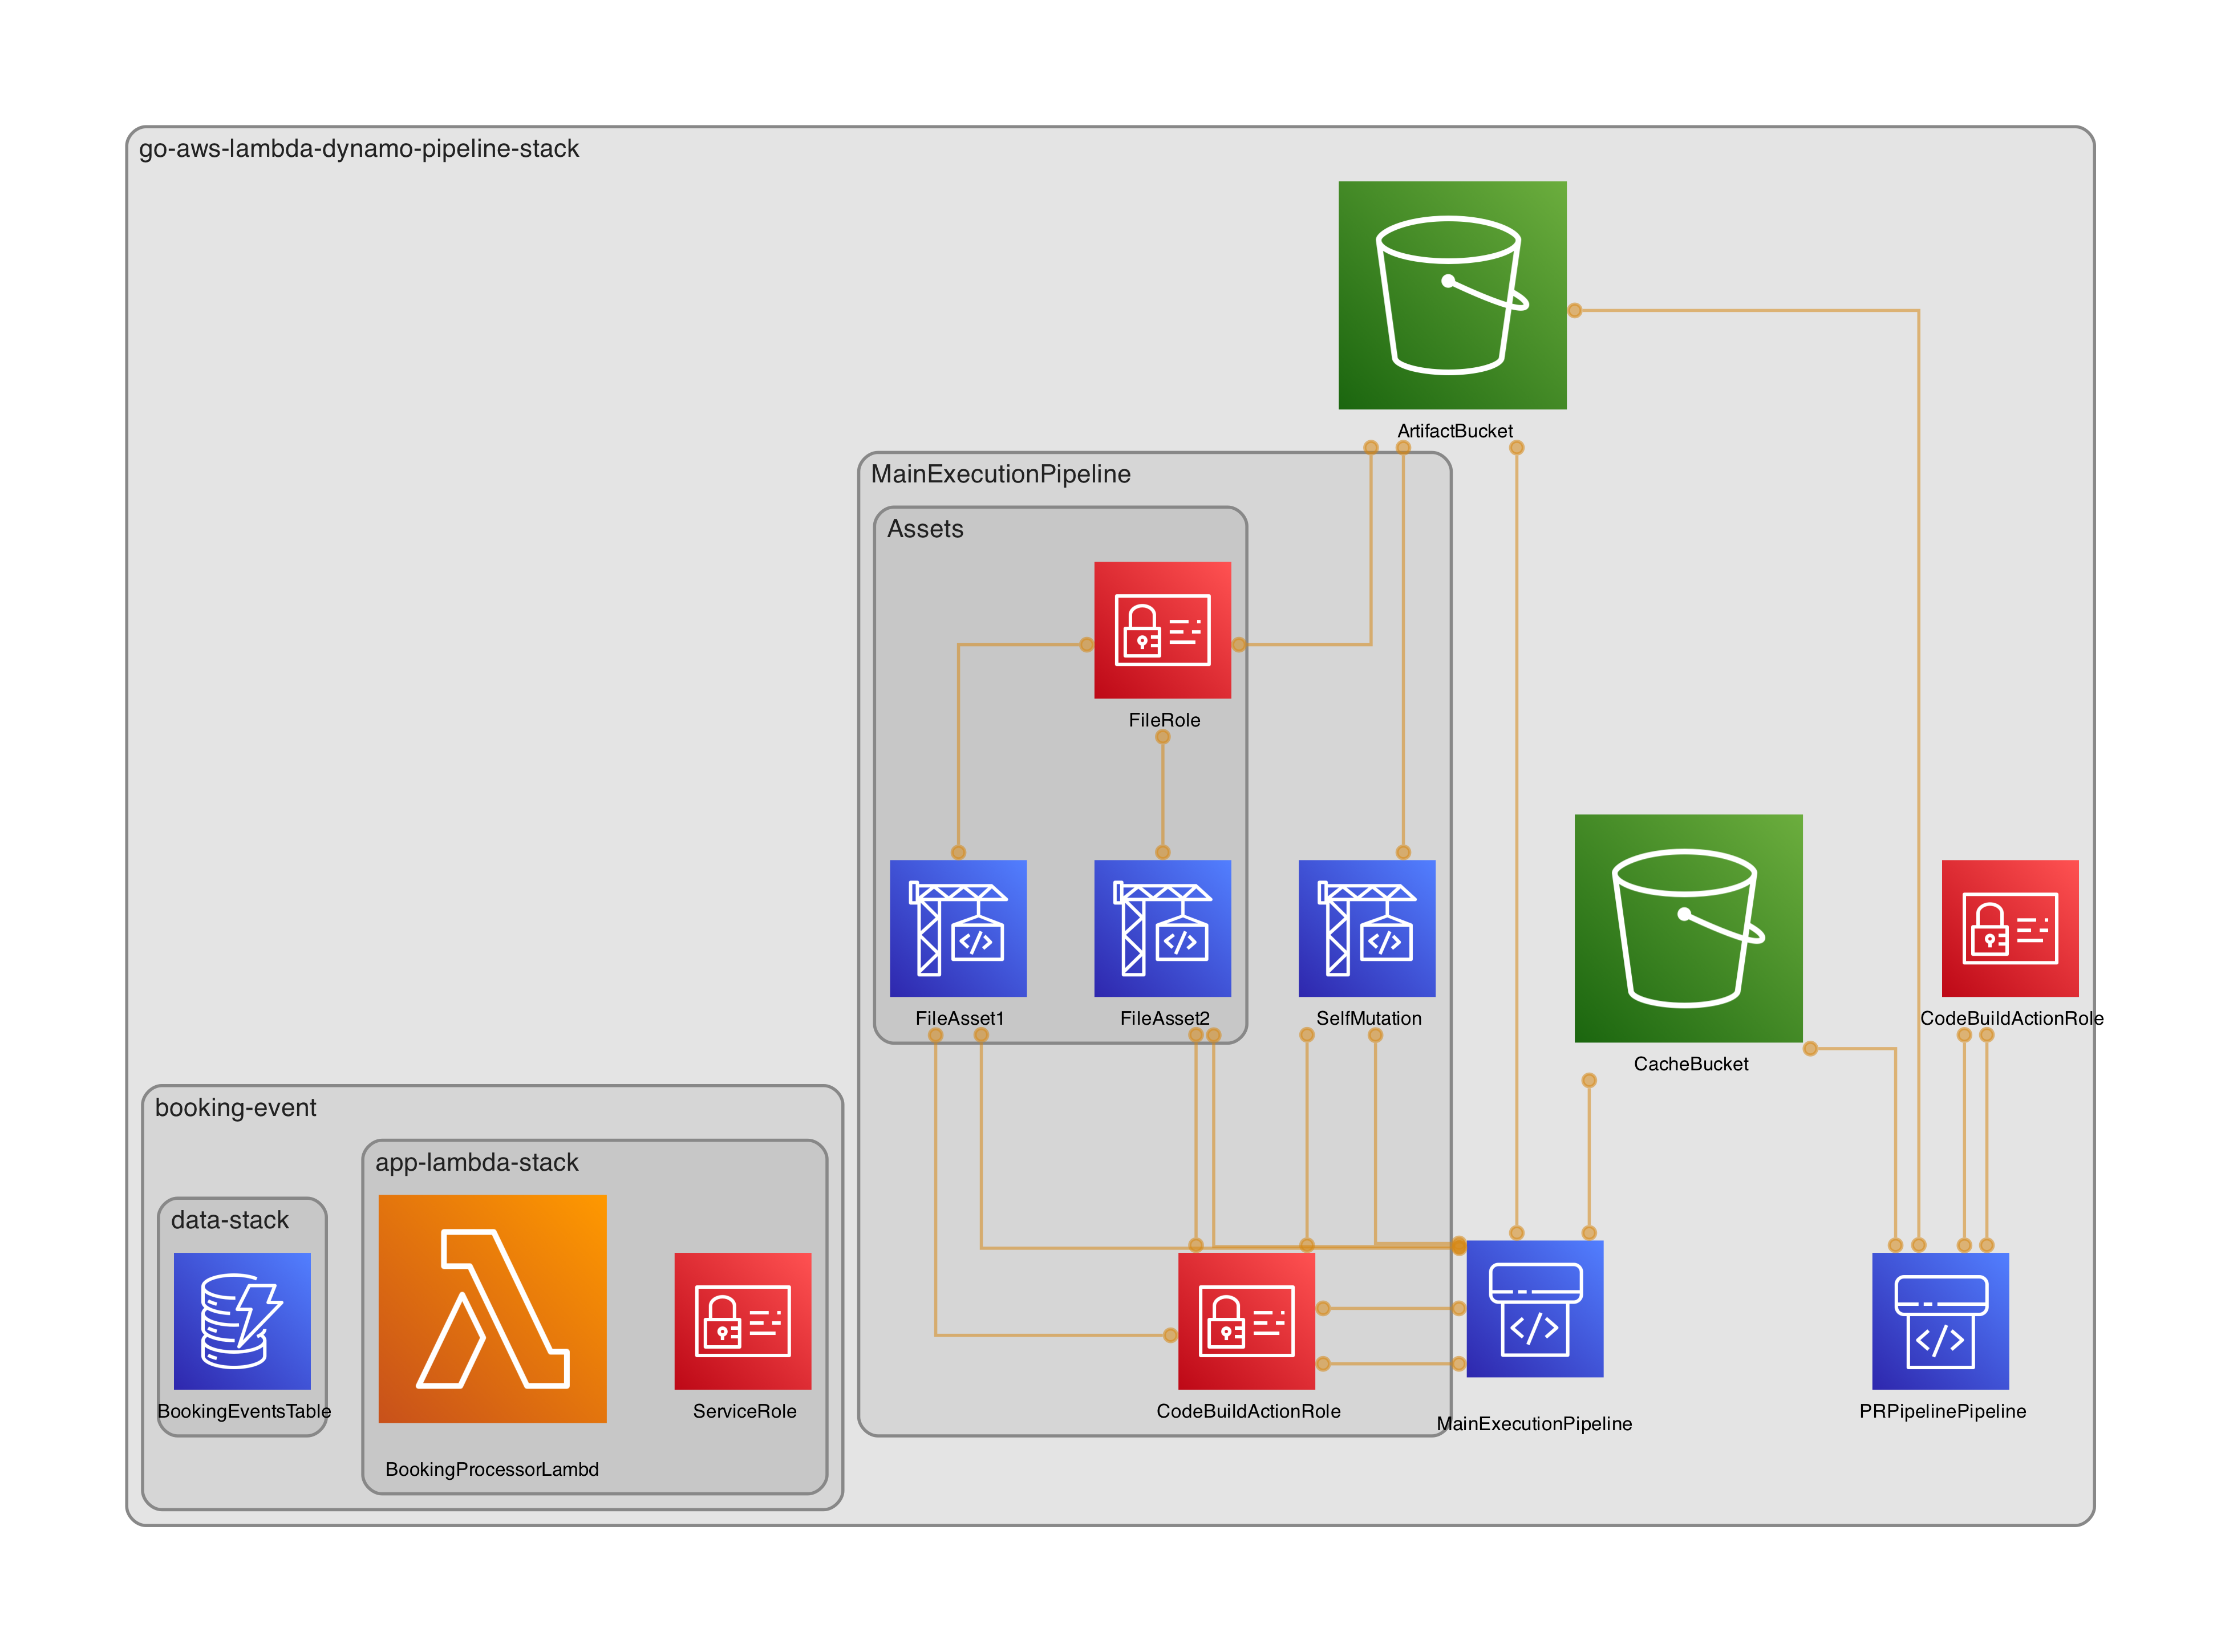Select the PRPipelinePipeline CodePipeline icon
Viewport: 2221px width, 1652px height.
[1940, 1321]
